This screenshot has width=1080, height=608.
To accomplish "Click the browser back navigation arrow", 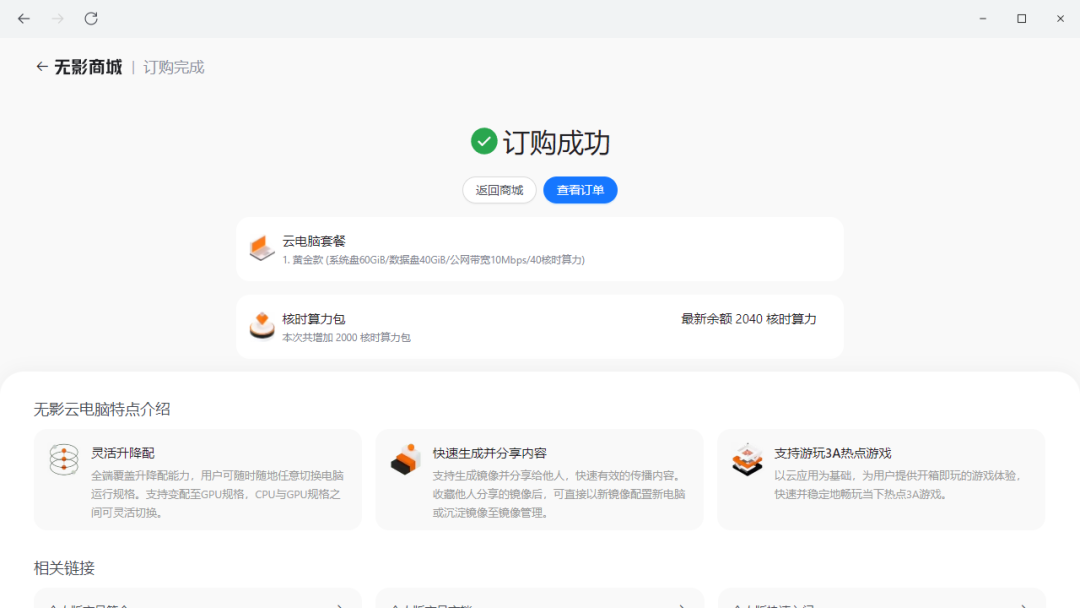I will (24, 18).
